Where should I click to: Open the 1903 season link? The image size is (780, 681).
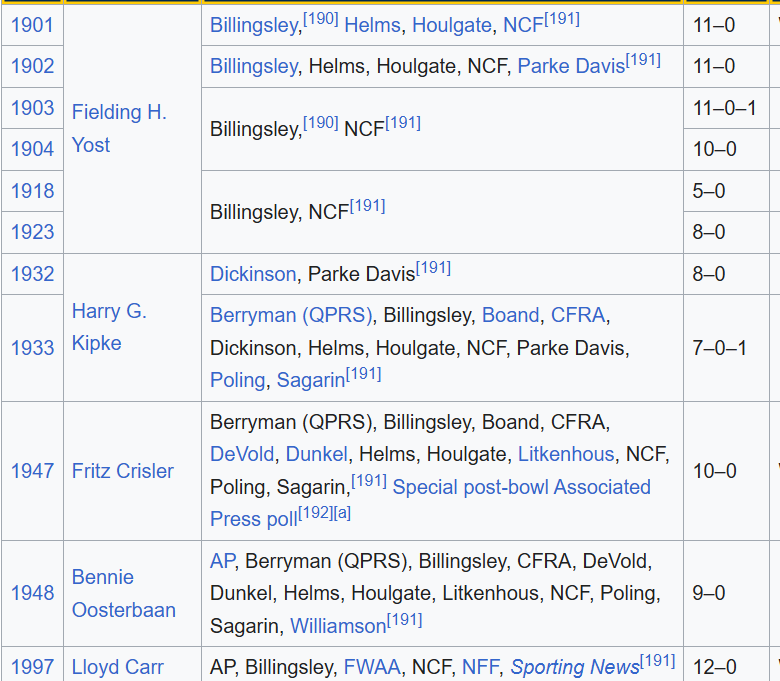click(x=32, y=108)
